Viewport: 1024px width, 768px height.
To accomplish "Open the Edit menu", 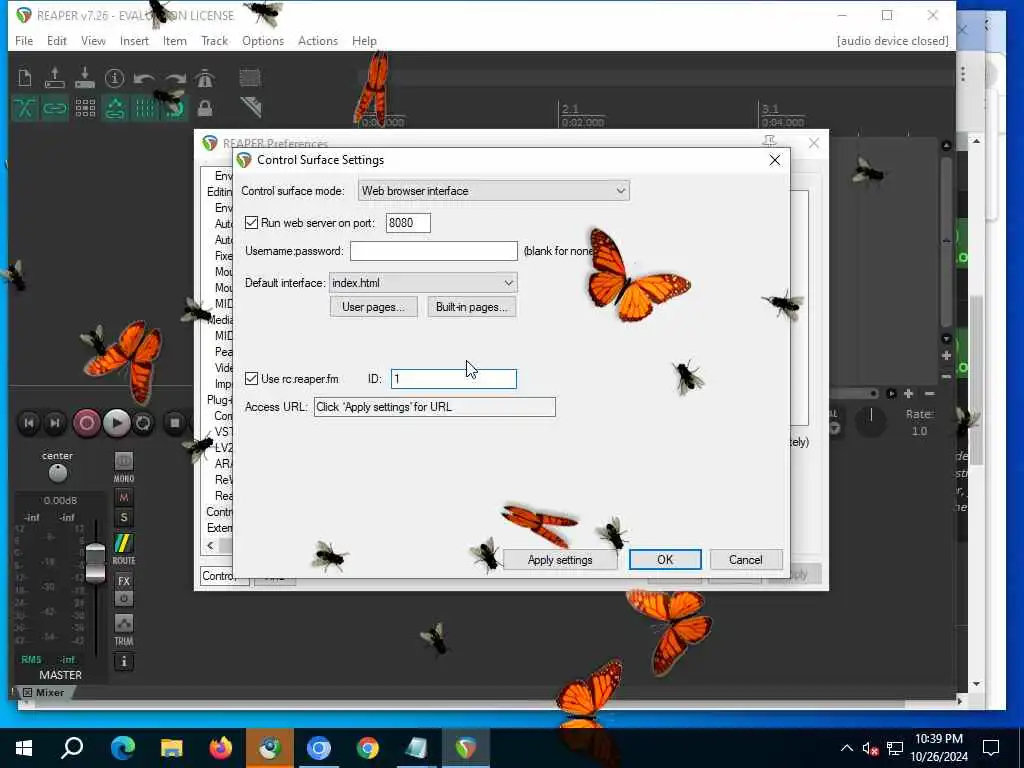I will [57, 40].
